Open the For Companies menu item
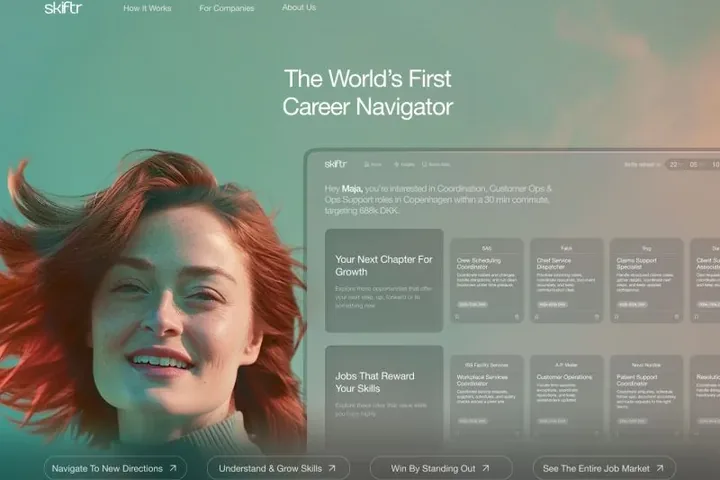720x480 pixels. pos(226,8)
